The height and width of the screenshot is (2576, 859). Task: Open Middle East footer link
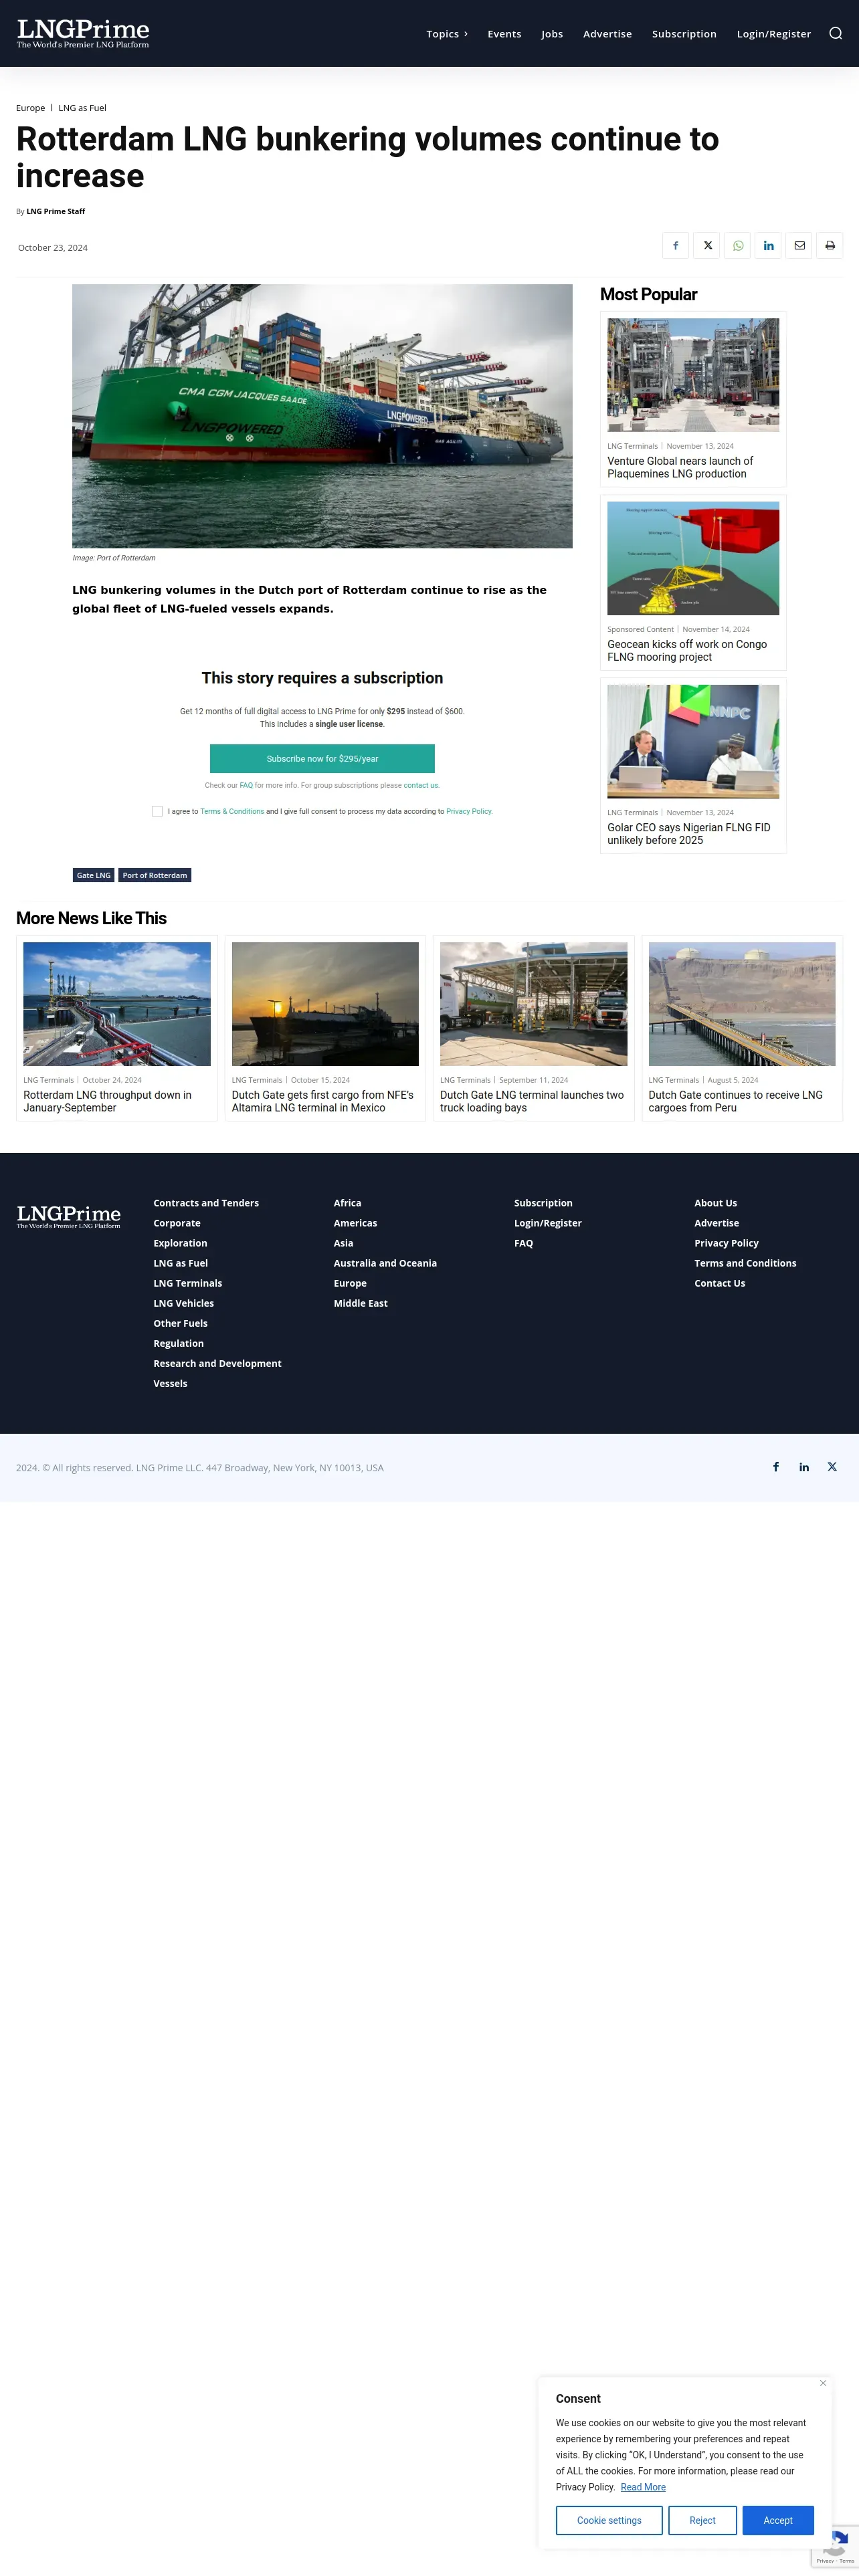[360, 1303]
